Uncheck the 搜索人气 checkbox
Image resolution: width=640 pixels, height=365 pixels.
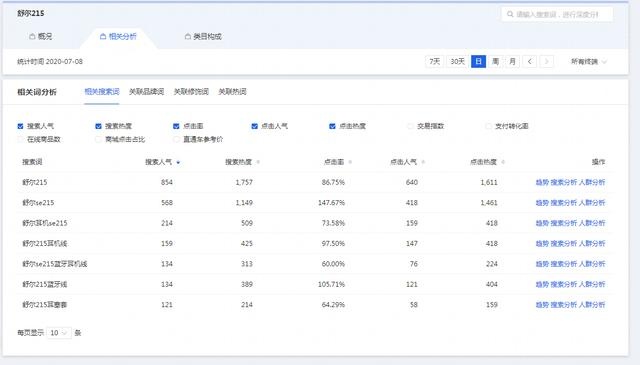20,126
